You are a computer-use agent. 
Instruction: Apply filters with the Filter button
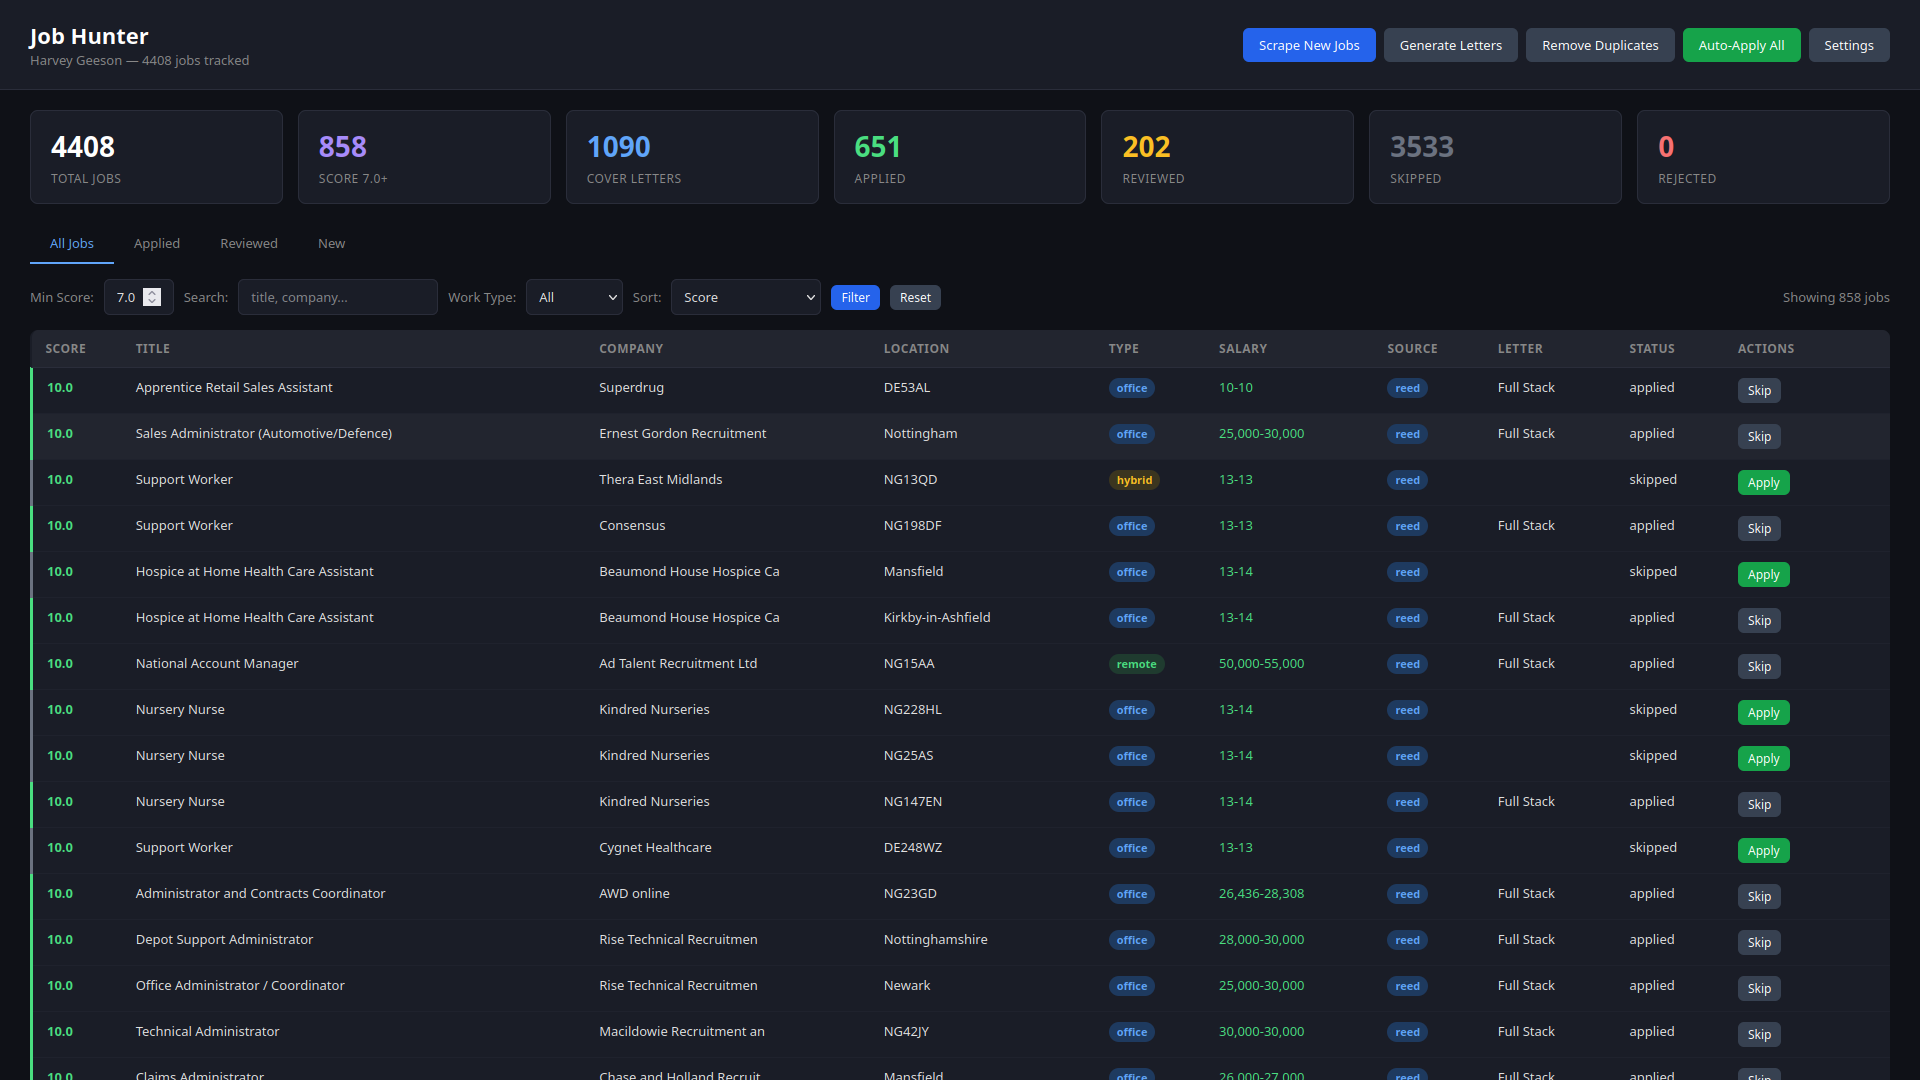click(x=855, y=297)
